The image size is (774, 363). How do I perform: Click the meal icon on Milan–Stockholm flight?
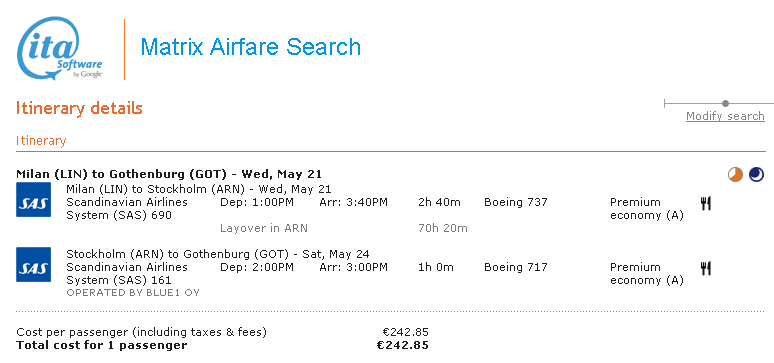pyautogui.click(x=706, y=203)
